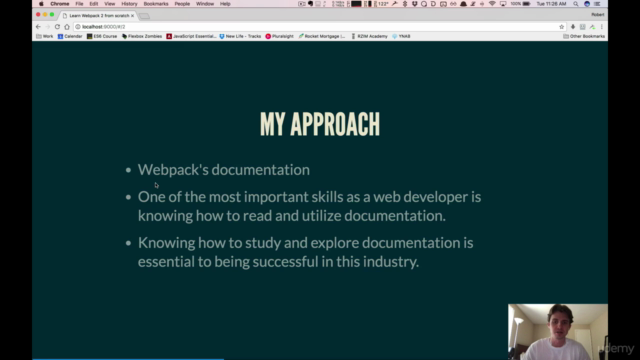640x360 pixels.
Task: Click the clock showing Tue 11:26 AM
Action: 551,4
